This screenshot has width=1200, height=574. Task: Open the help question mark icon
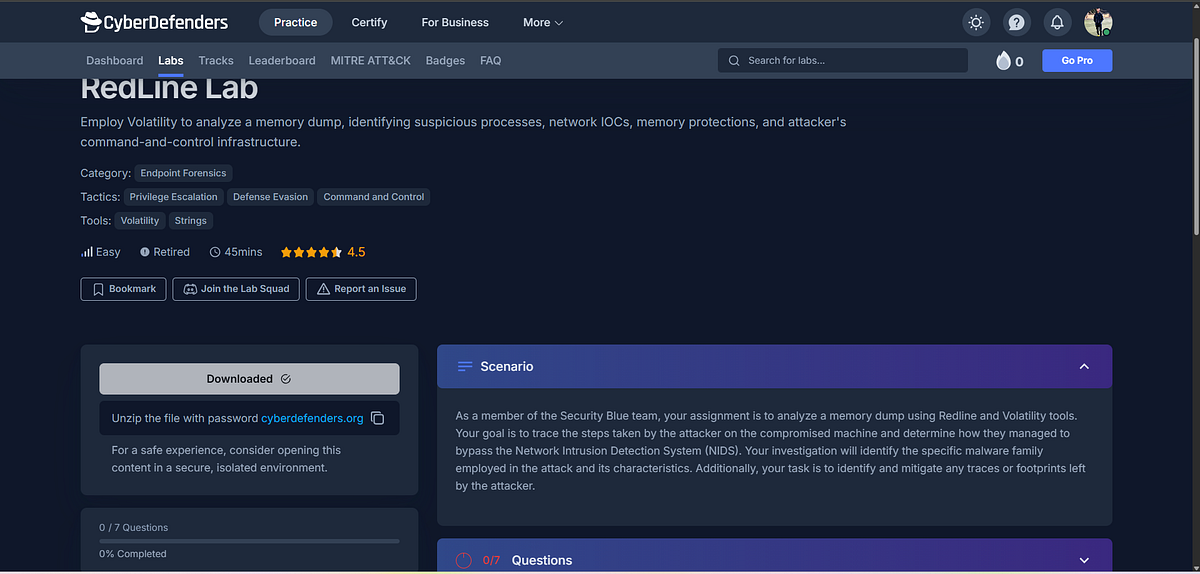tap(1016, 22)
